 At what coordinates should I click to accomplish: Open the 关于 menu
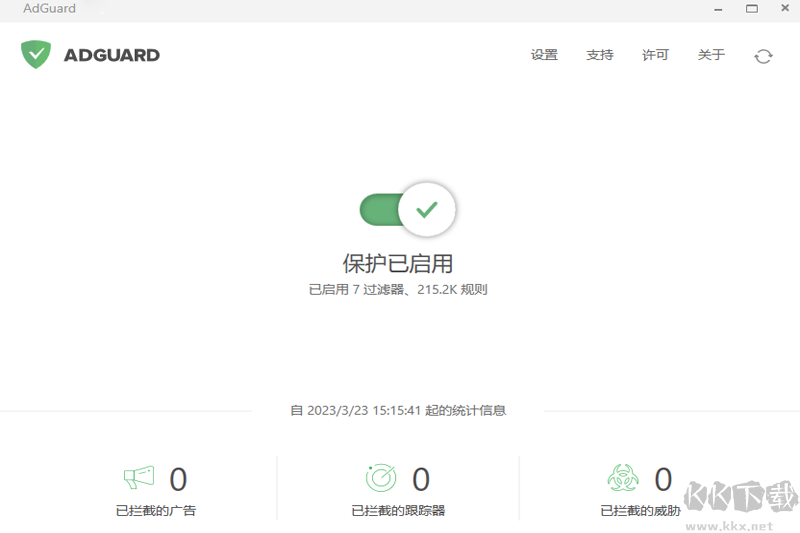[x=711, y=55]
